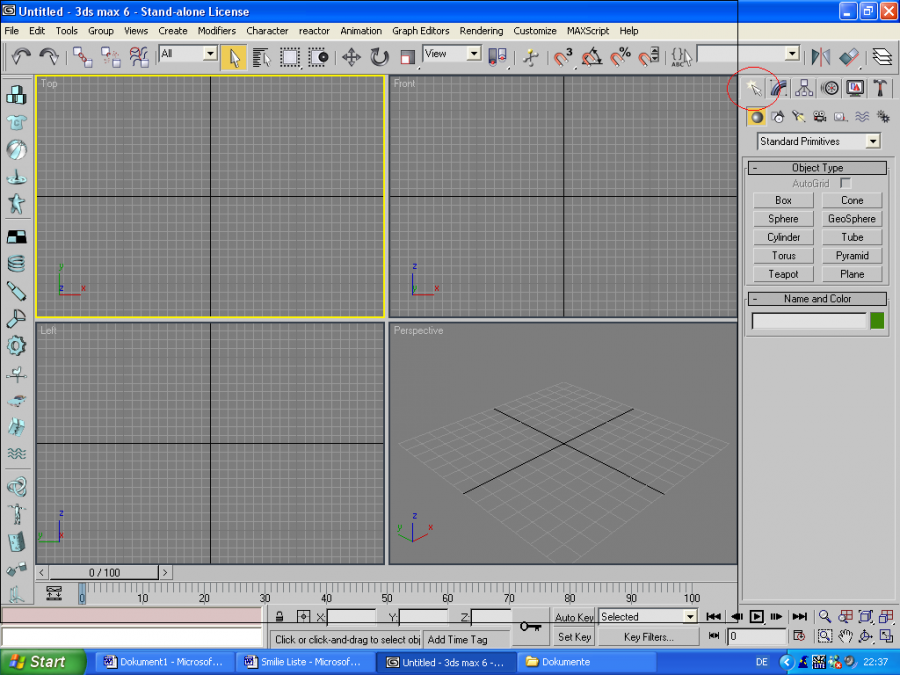
Task: Toggle Set Key mode
Action: 574,637
